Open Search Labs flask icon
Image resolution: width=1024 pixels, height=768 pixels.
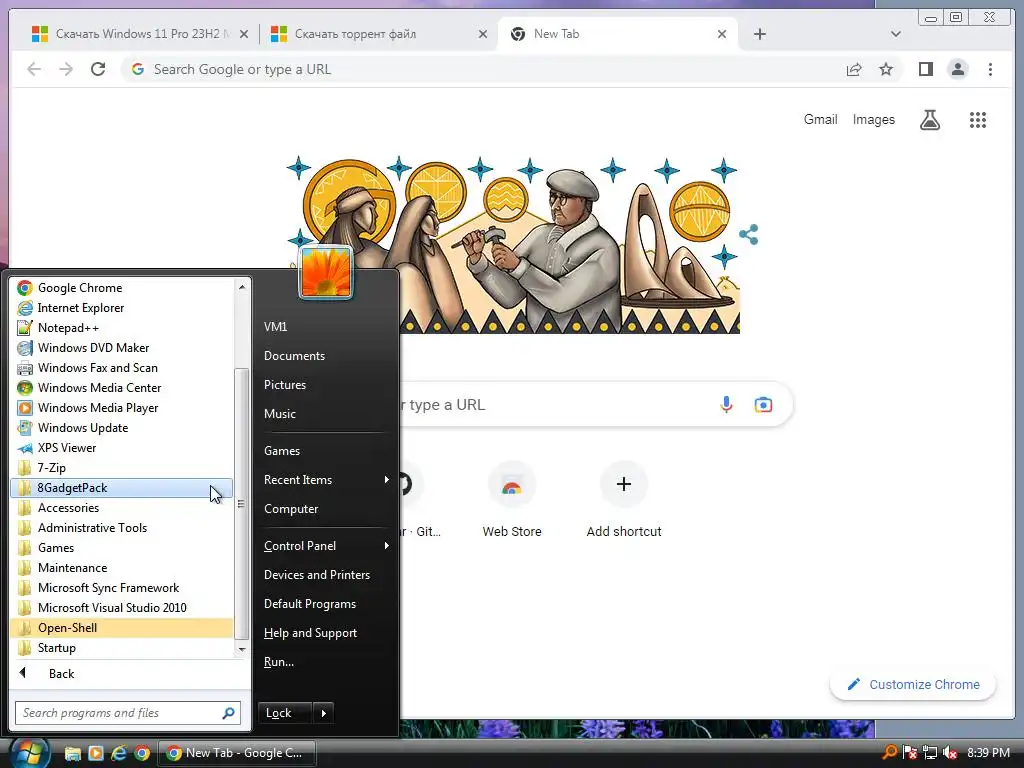(930, 120)
